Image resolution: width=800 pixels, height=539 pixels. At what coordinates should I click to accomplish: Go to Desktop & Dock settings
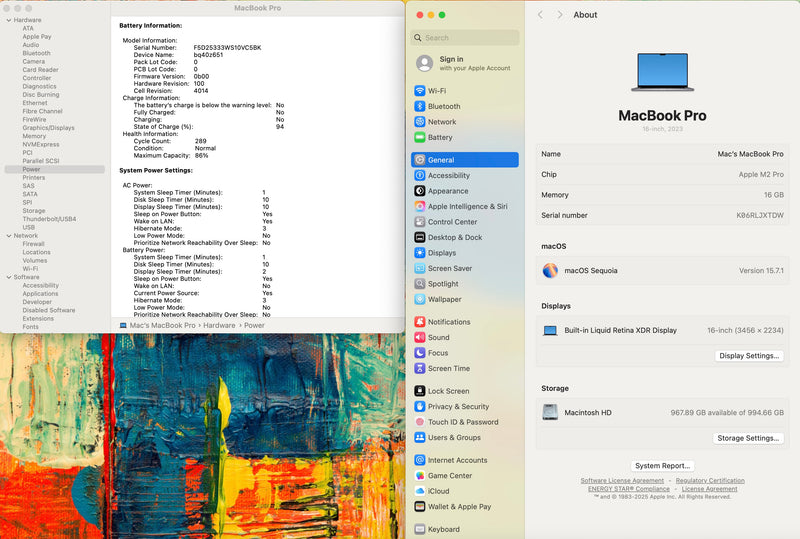(x=454, y=237)
